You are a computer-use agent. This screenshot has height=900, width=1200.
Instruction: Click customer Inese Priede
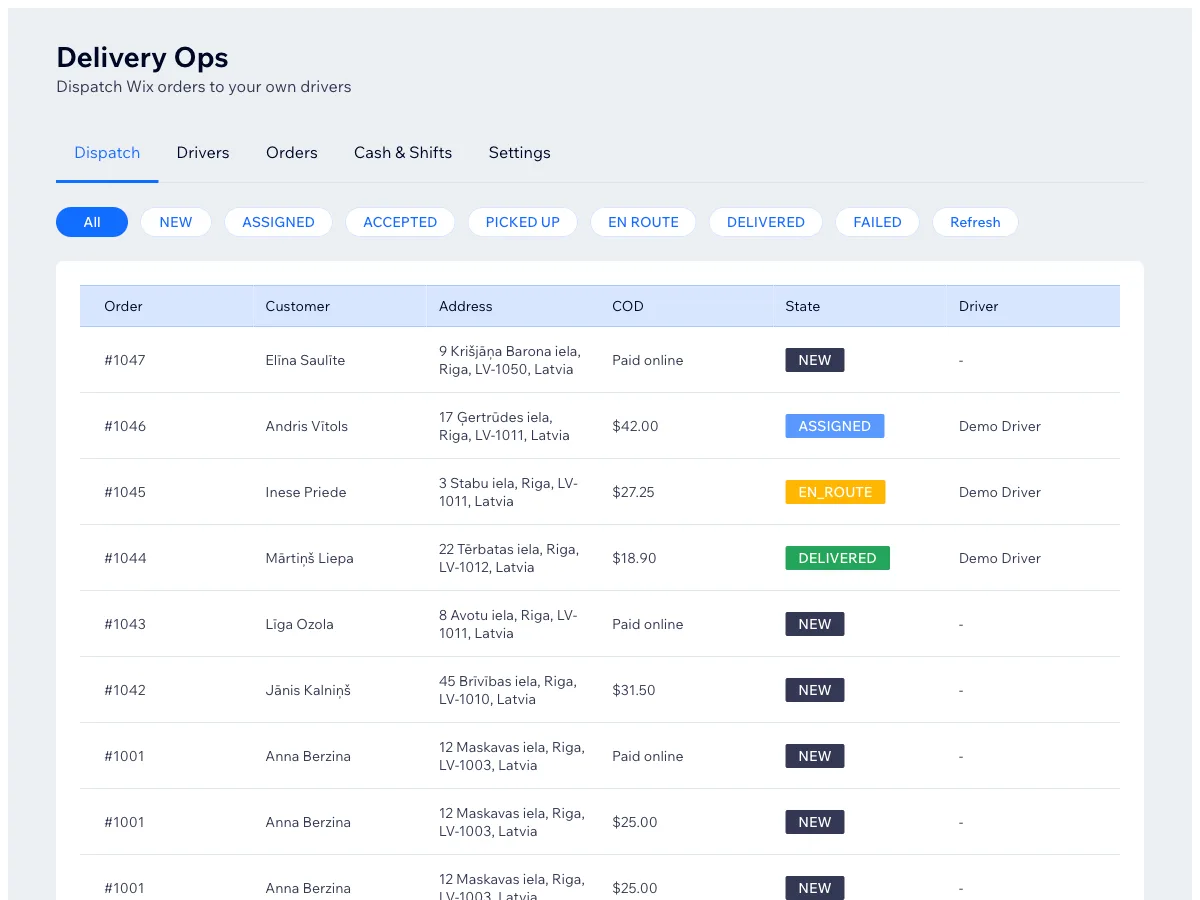[306, 492]
